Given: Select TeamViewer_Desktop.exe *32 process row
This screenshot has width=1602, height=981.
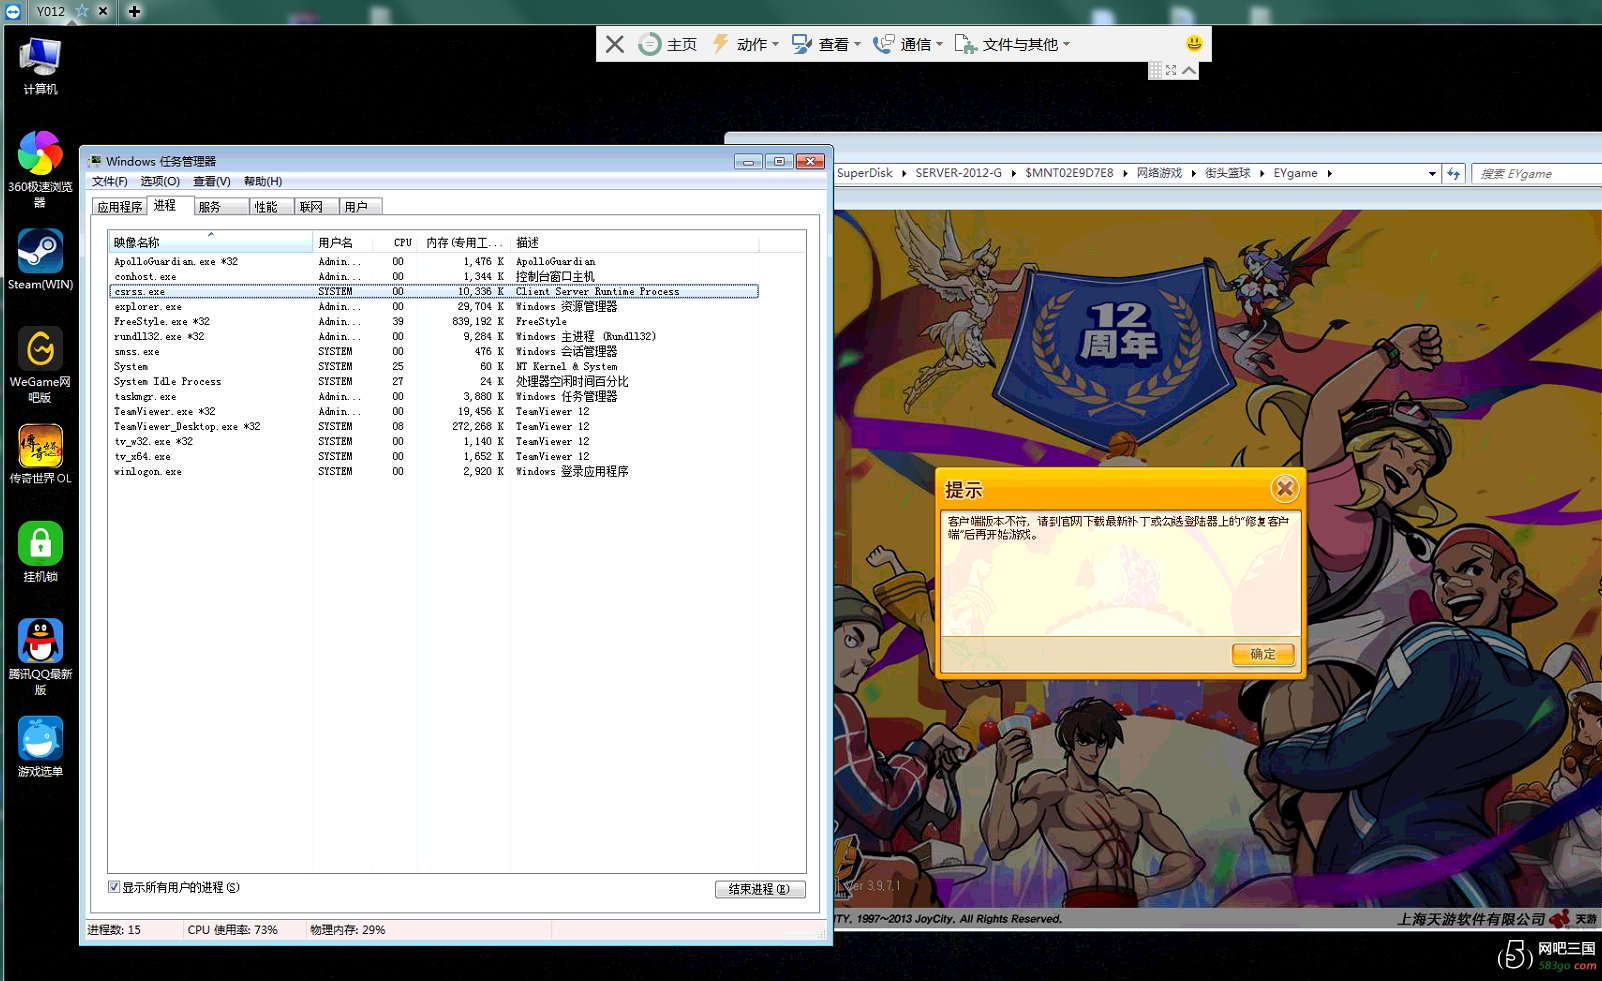Looking at the screenshot, I should point(433,426).
